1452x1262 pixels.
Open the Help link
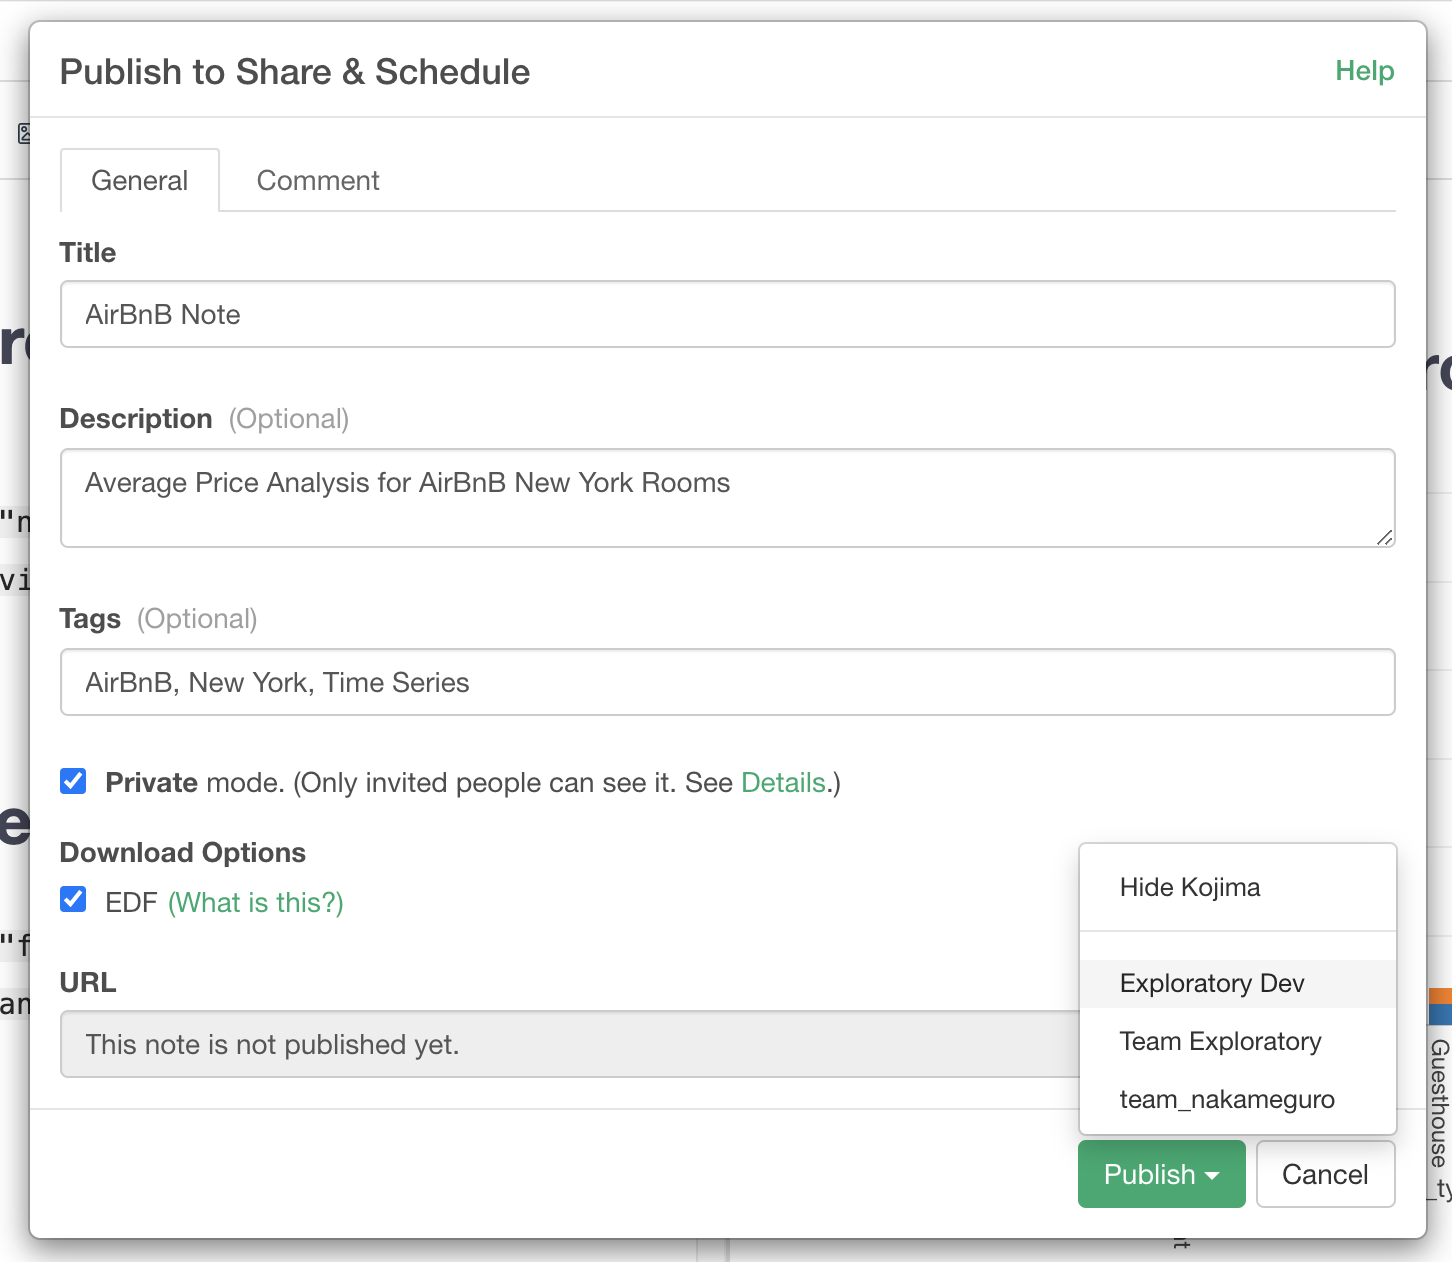coord(1364,71)
